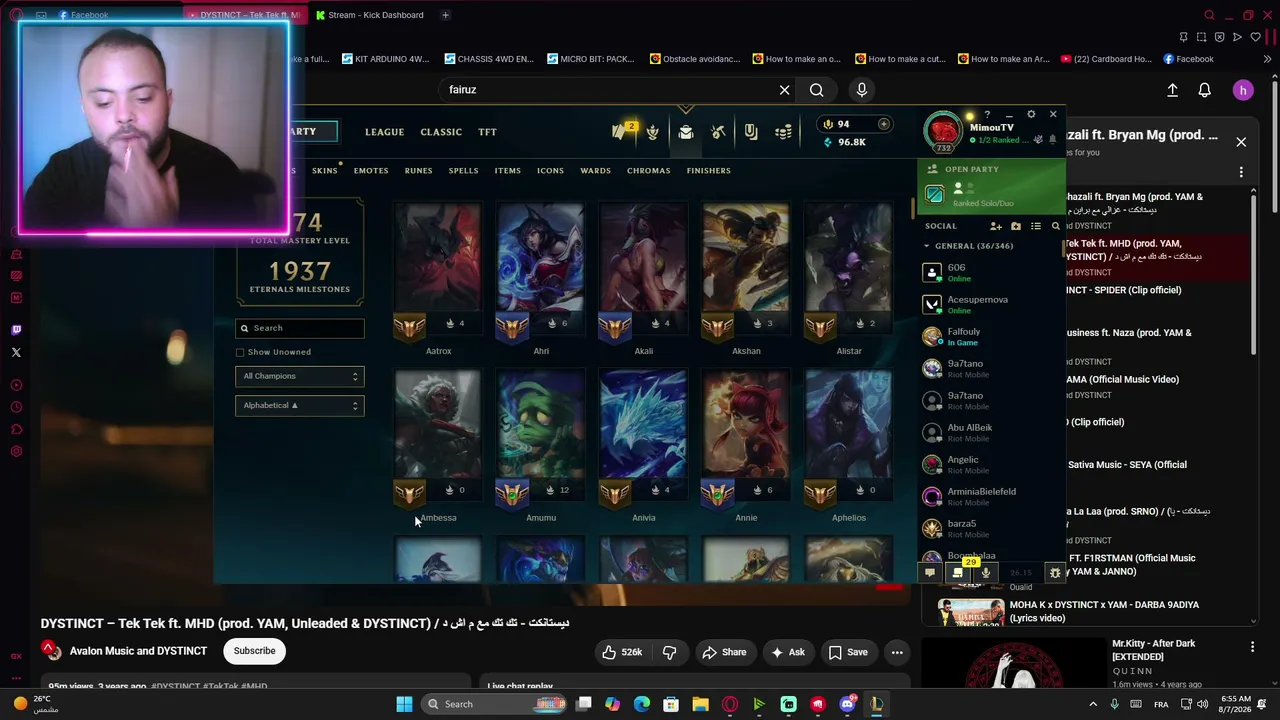The height and width of the screenshot is (720, 1280).
Task: Open YouTube notifications bell
Action: coord(1205,90)
